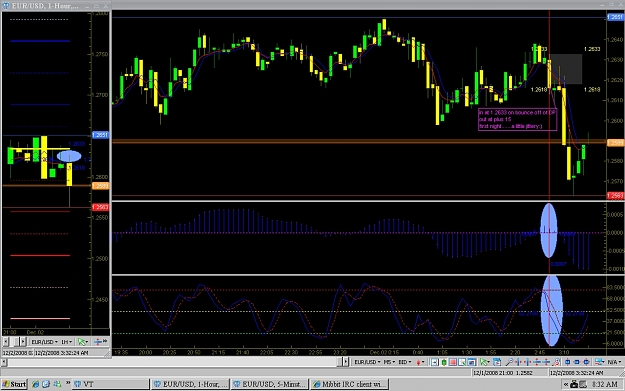Image resolution: width=625 pixels, height=391 pixels.
Task: Click the middle blue box alignment icon
Action: (577, 362)
